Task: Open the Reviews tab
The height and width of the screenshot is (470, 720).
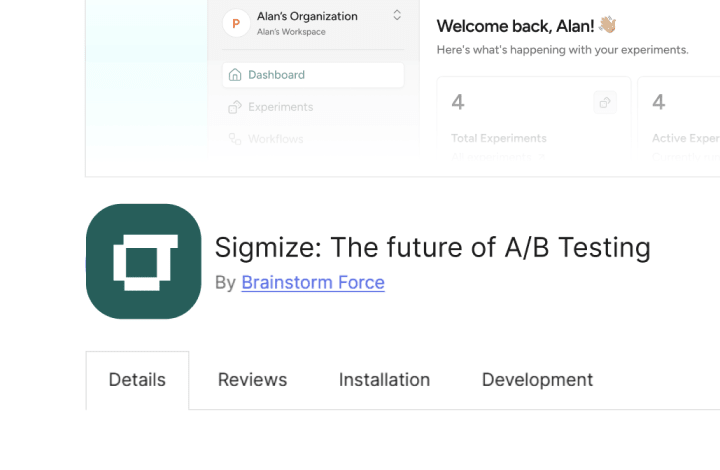Action: (252, 380)
